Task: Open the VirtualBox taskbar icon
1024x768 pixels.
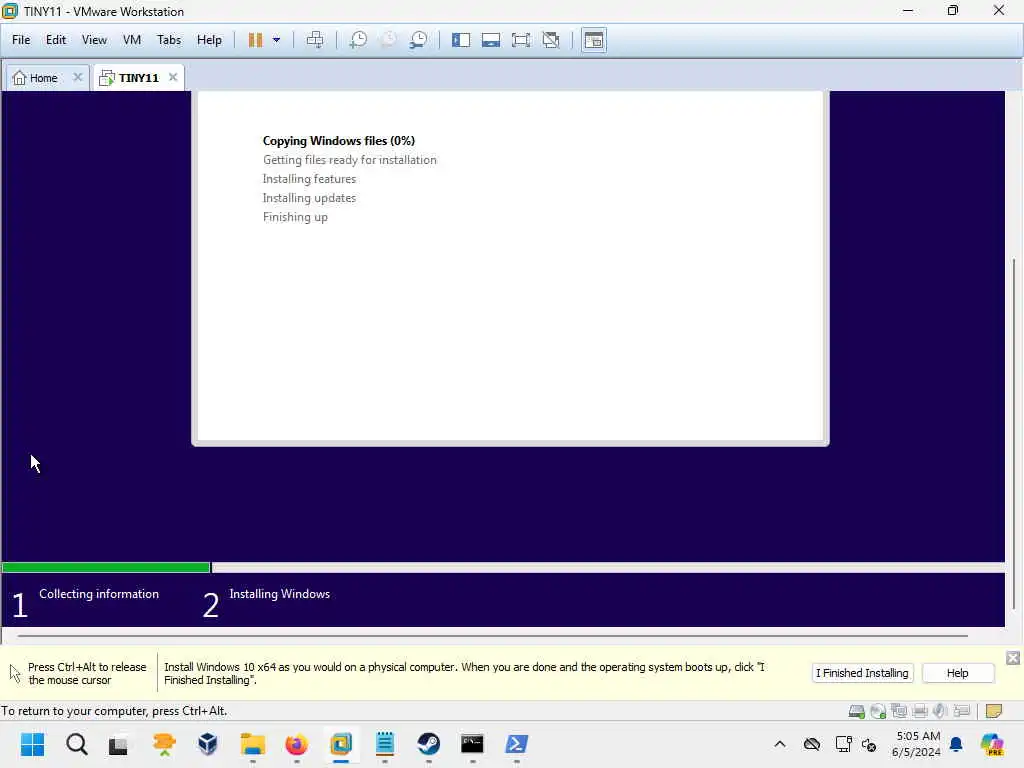Action: (208, 744)
